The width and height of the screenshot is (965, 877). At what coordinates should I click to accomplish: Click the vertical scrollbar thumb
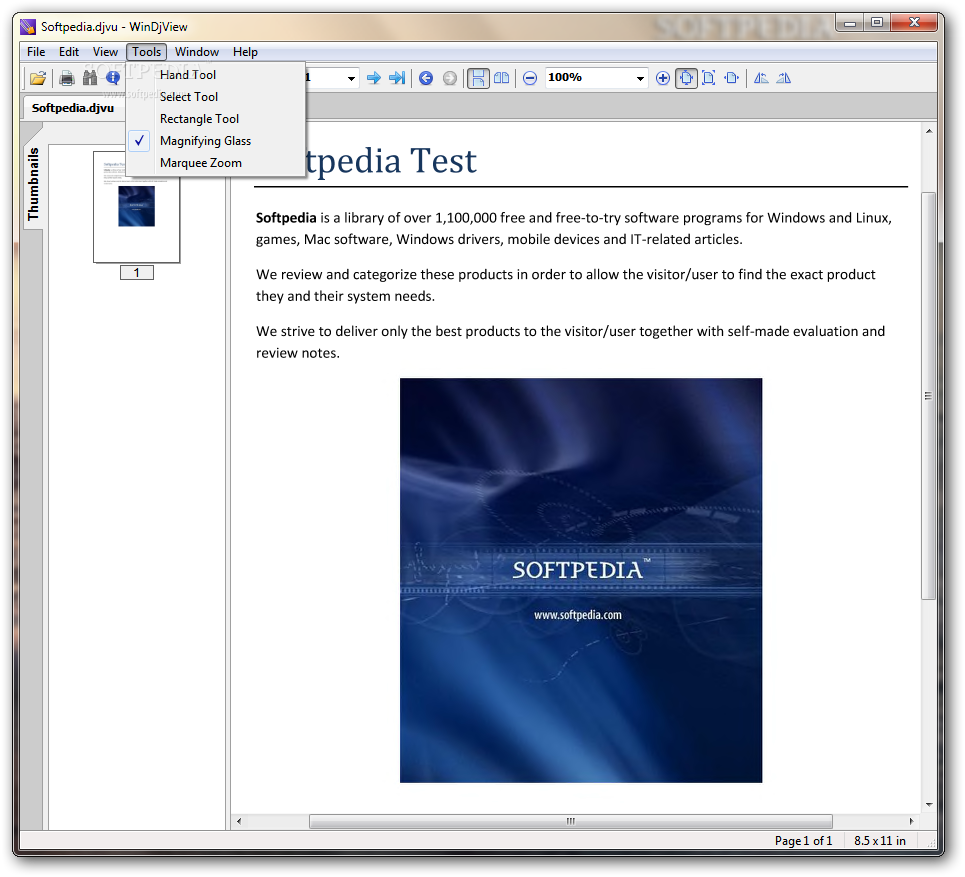pos(929,396)
